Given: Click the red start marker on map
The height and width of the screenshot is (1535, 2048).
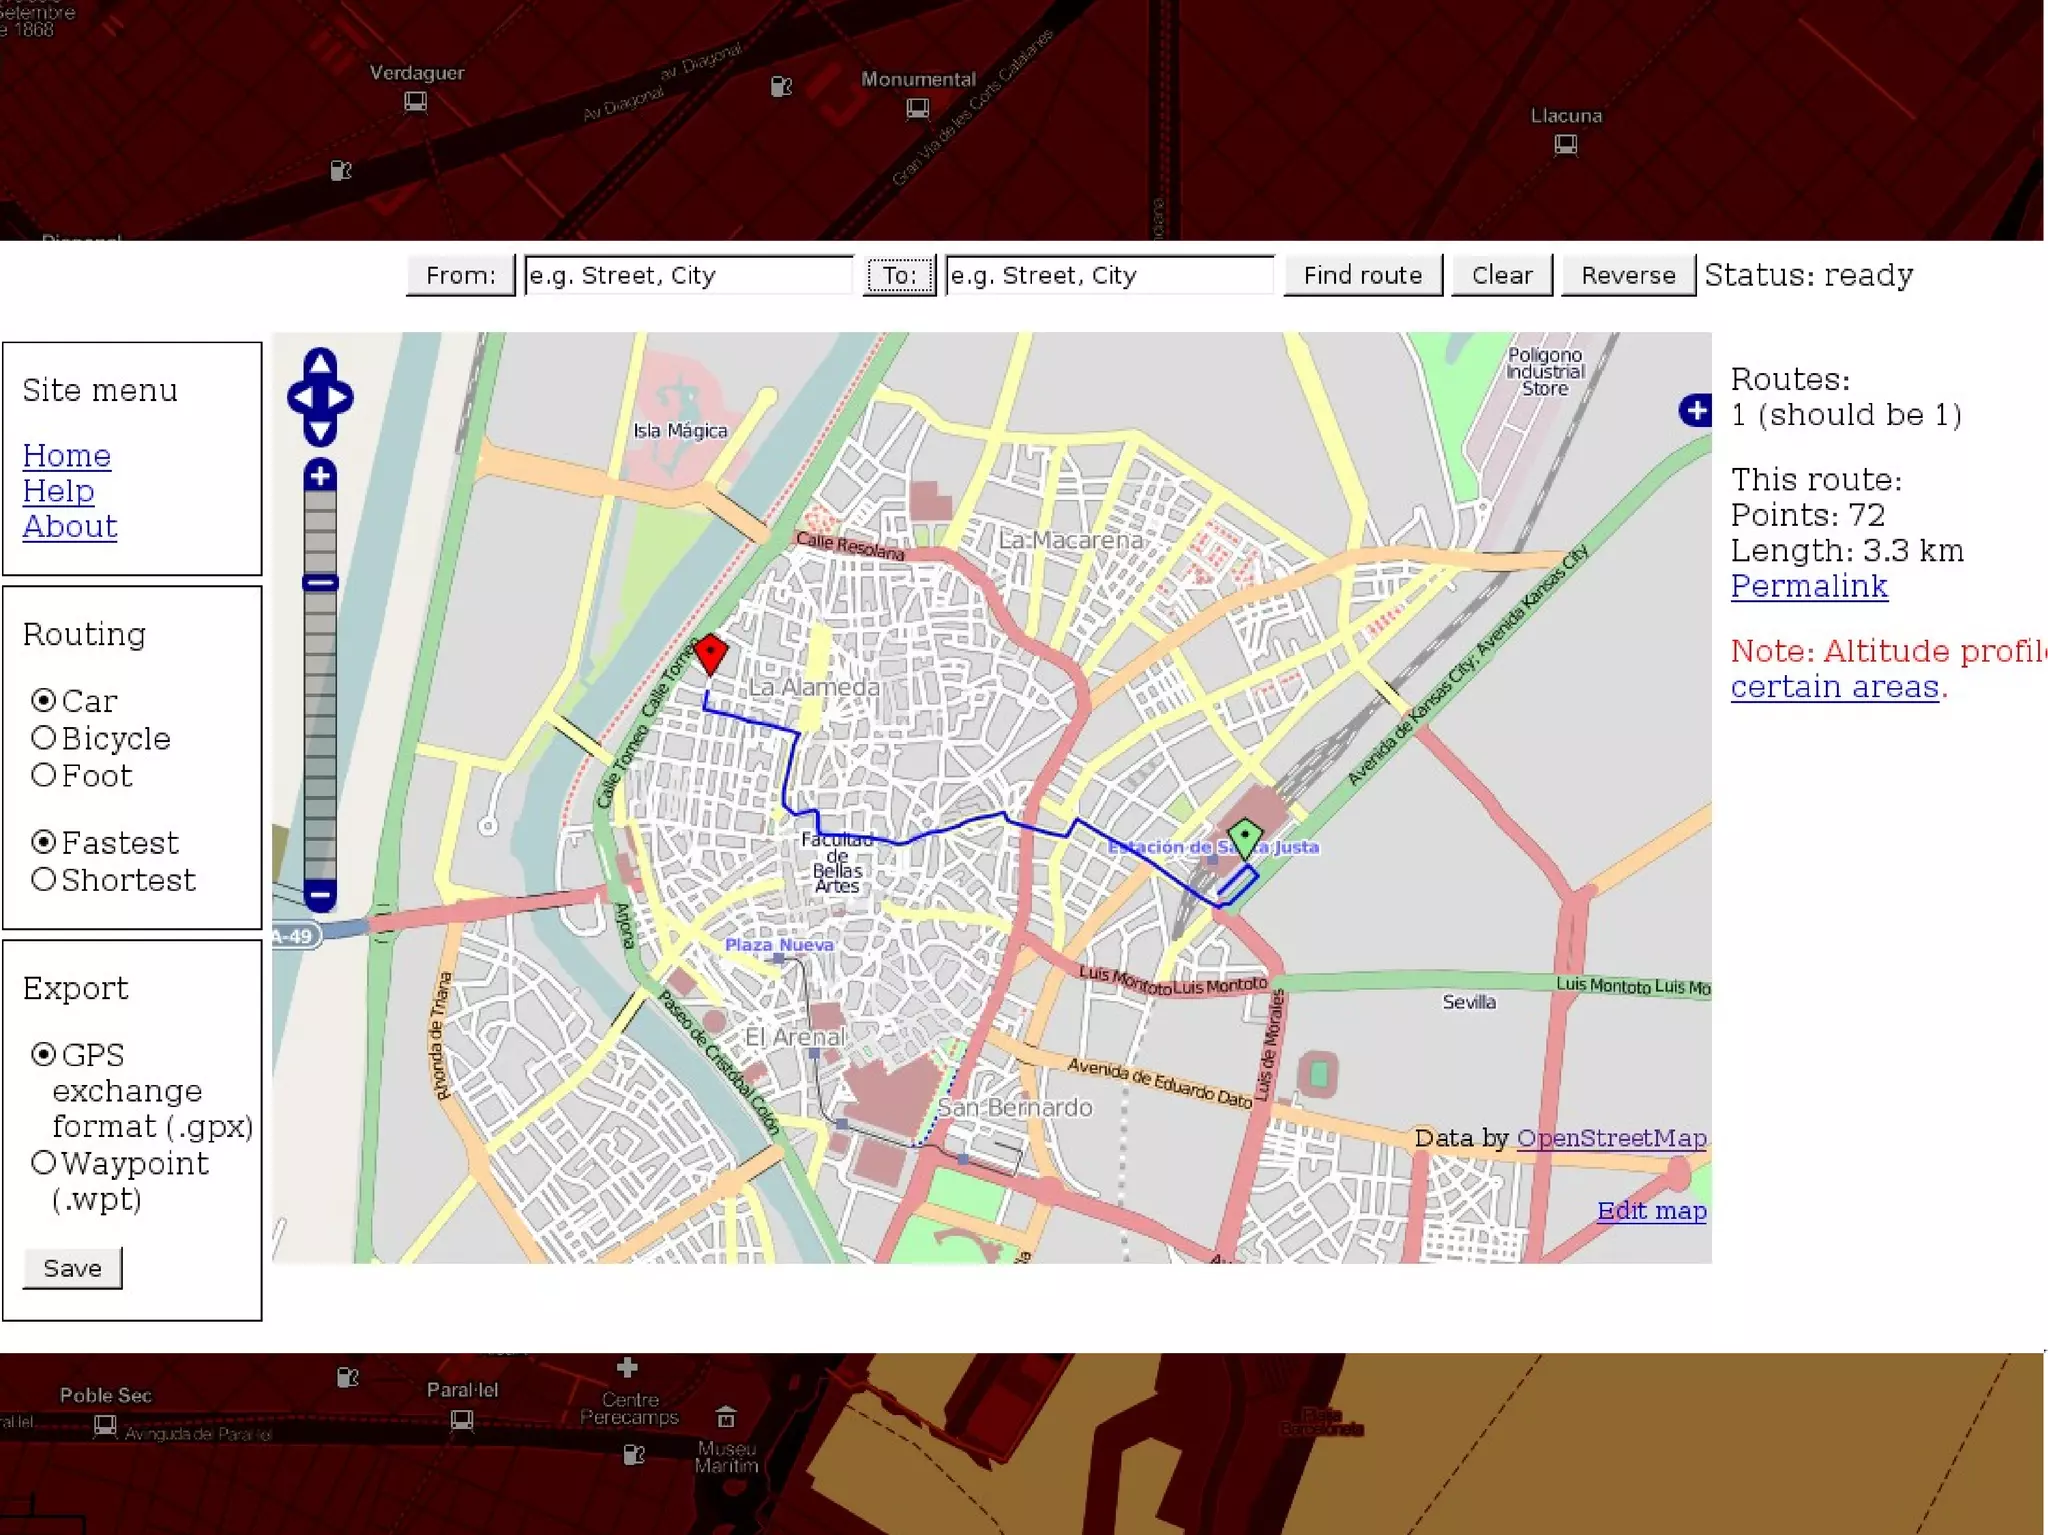Looking at the screenshot, I should pos(710,653).
